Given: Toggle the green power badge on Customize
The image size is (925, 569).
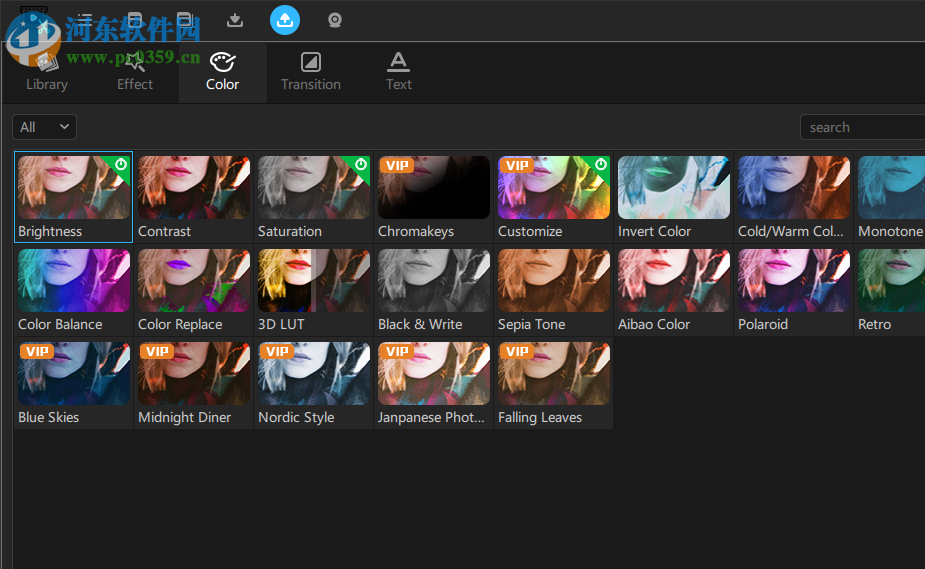Looking at the screenshot, I should tap(601, 165).
